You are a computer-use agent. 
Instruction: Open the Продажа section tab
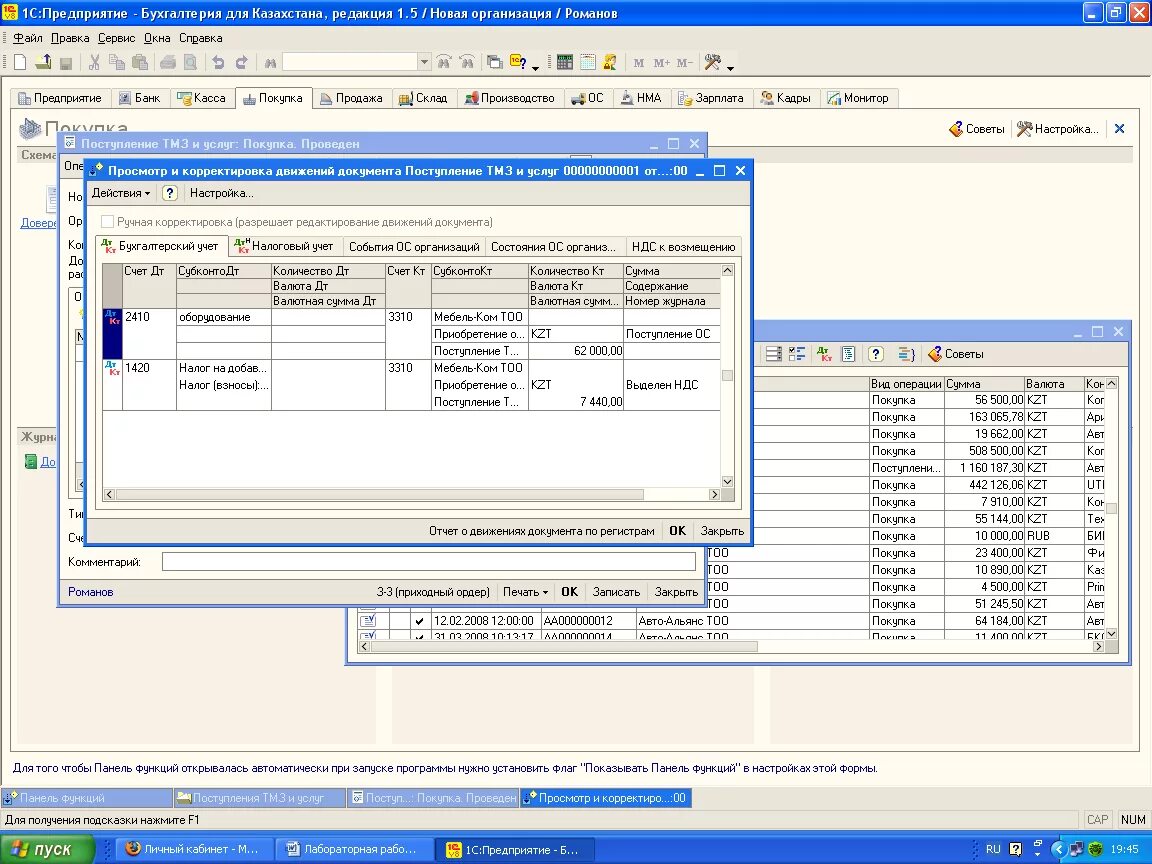(352, 98)
